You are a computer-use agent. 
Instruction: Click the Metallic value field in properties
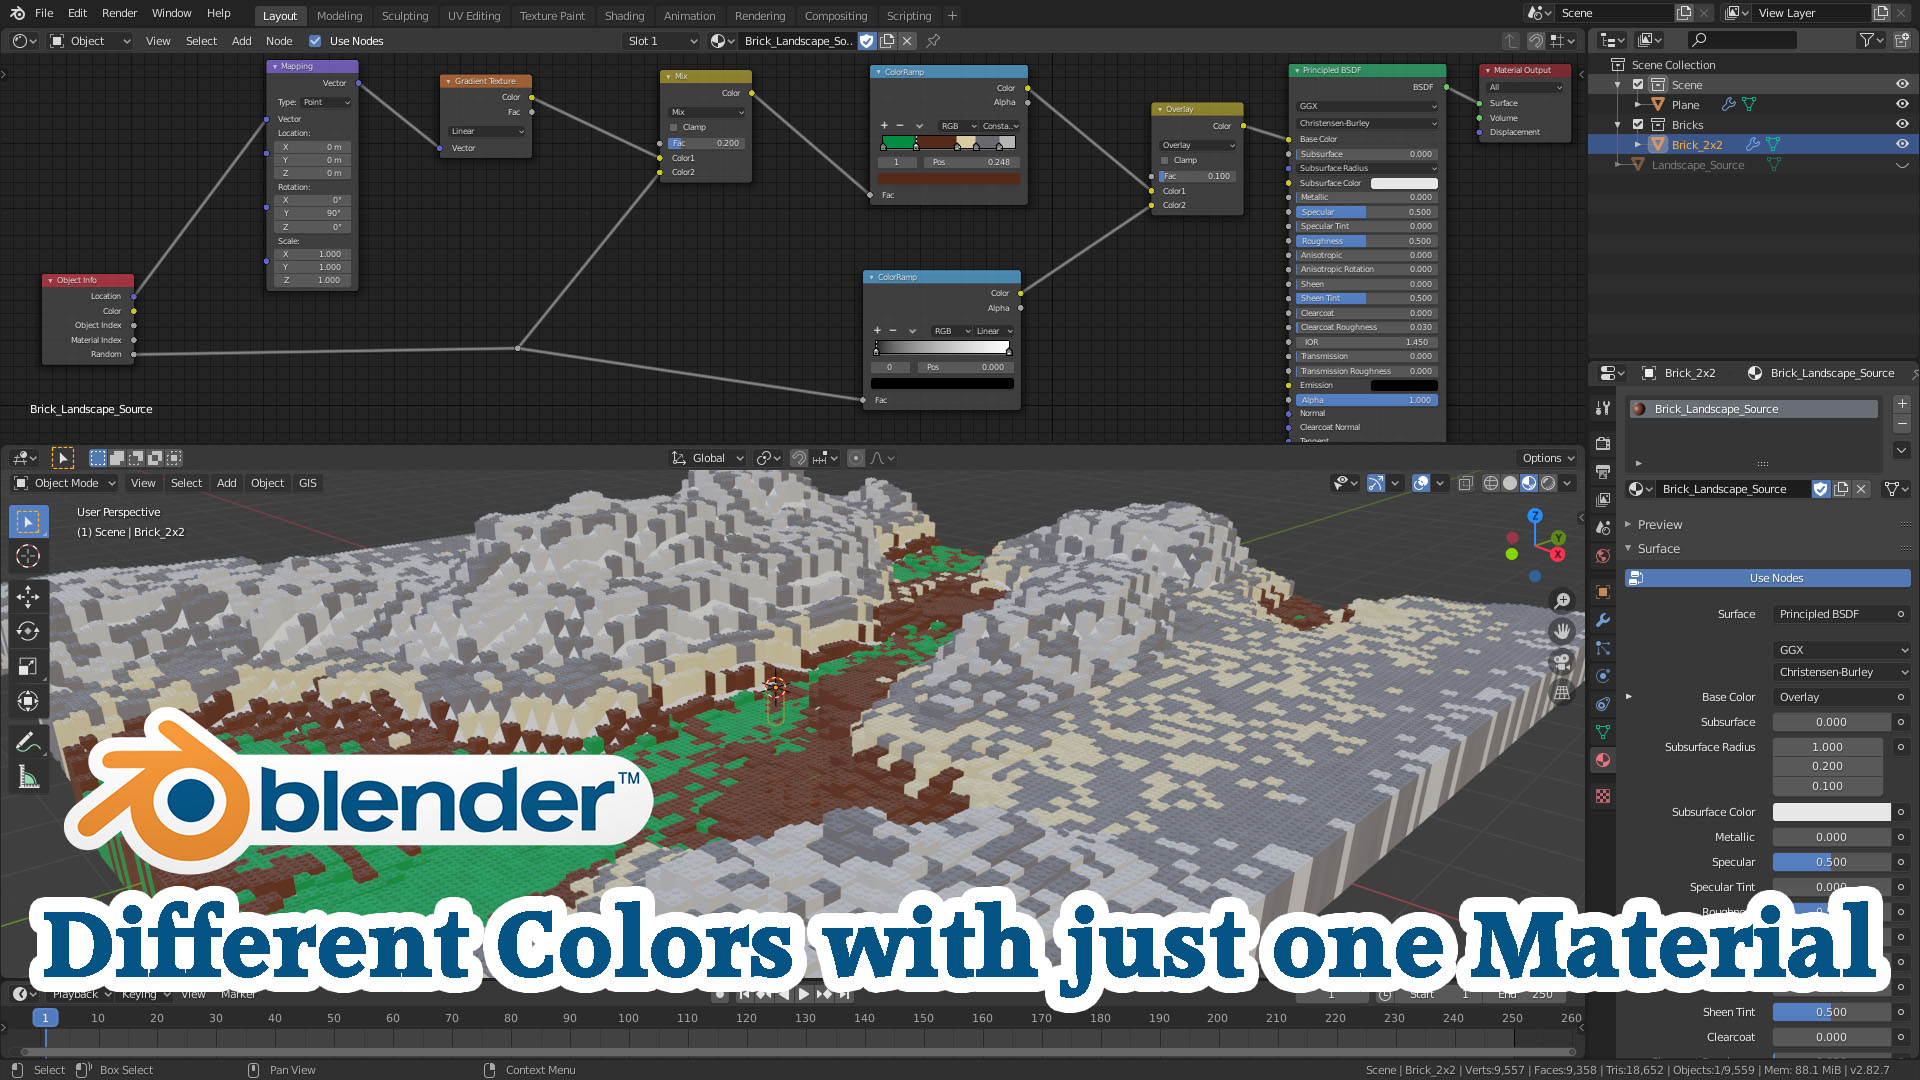(1831, 837)
